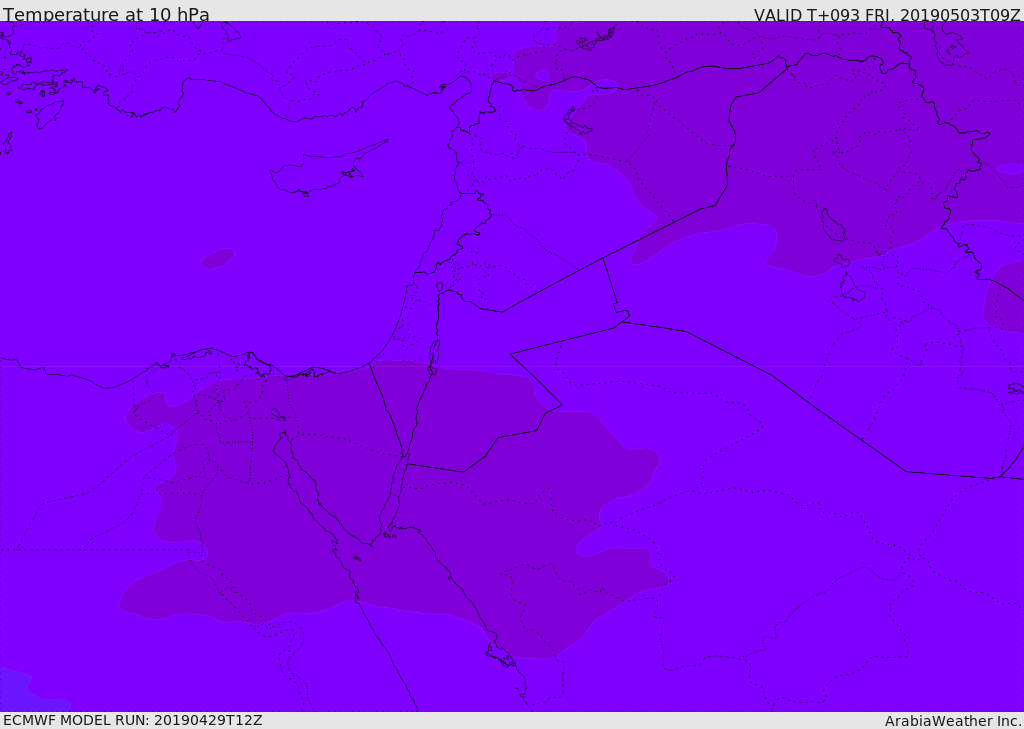Click the 'Temperature at 10 hPa' title

tap(106, 14)
